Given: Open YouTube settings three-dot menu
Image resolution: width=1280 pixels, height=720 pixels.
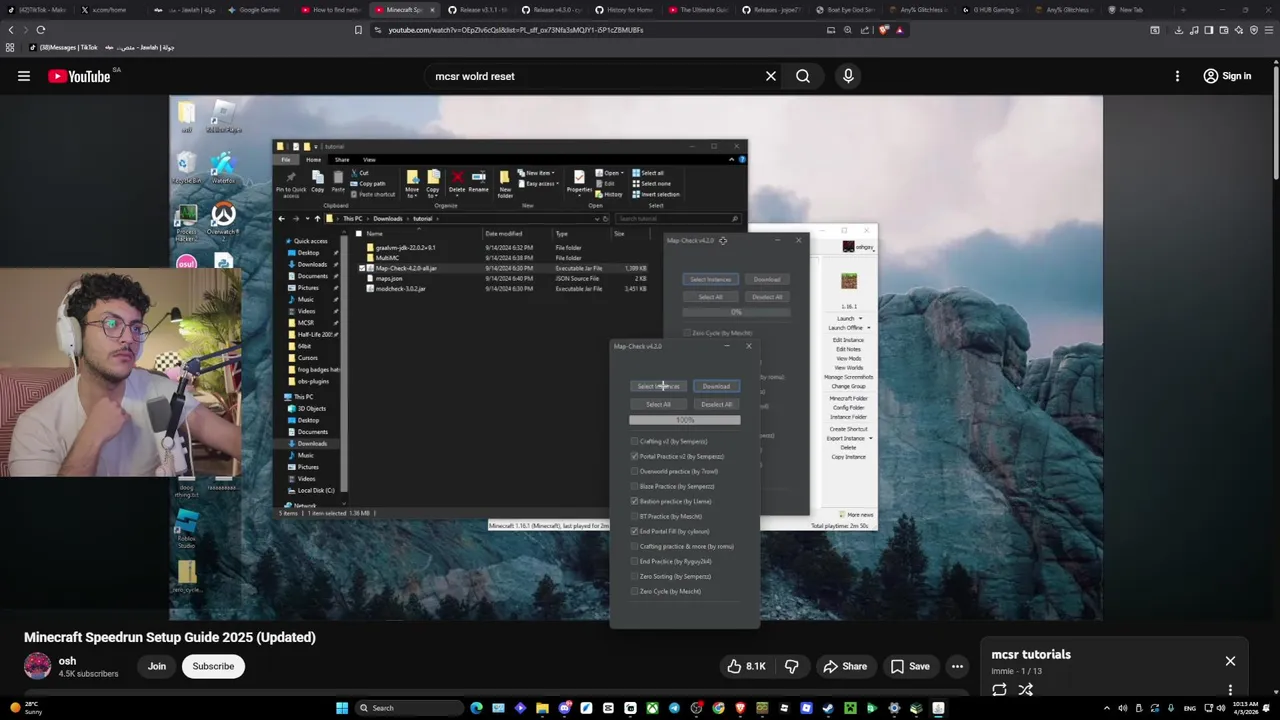Looking at the screenshot, I should (x=1177, y=76).
